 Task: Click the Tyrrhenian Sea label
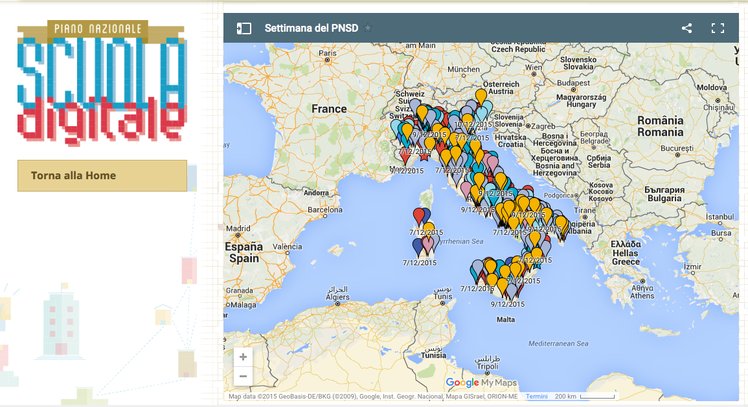point(461,241)
